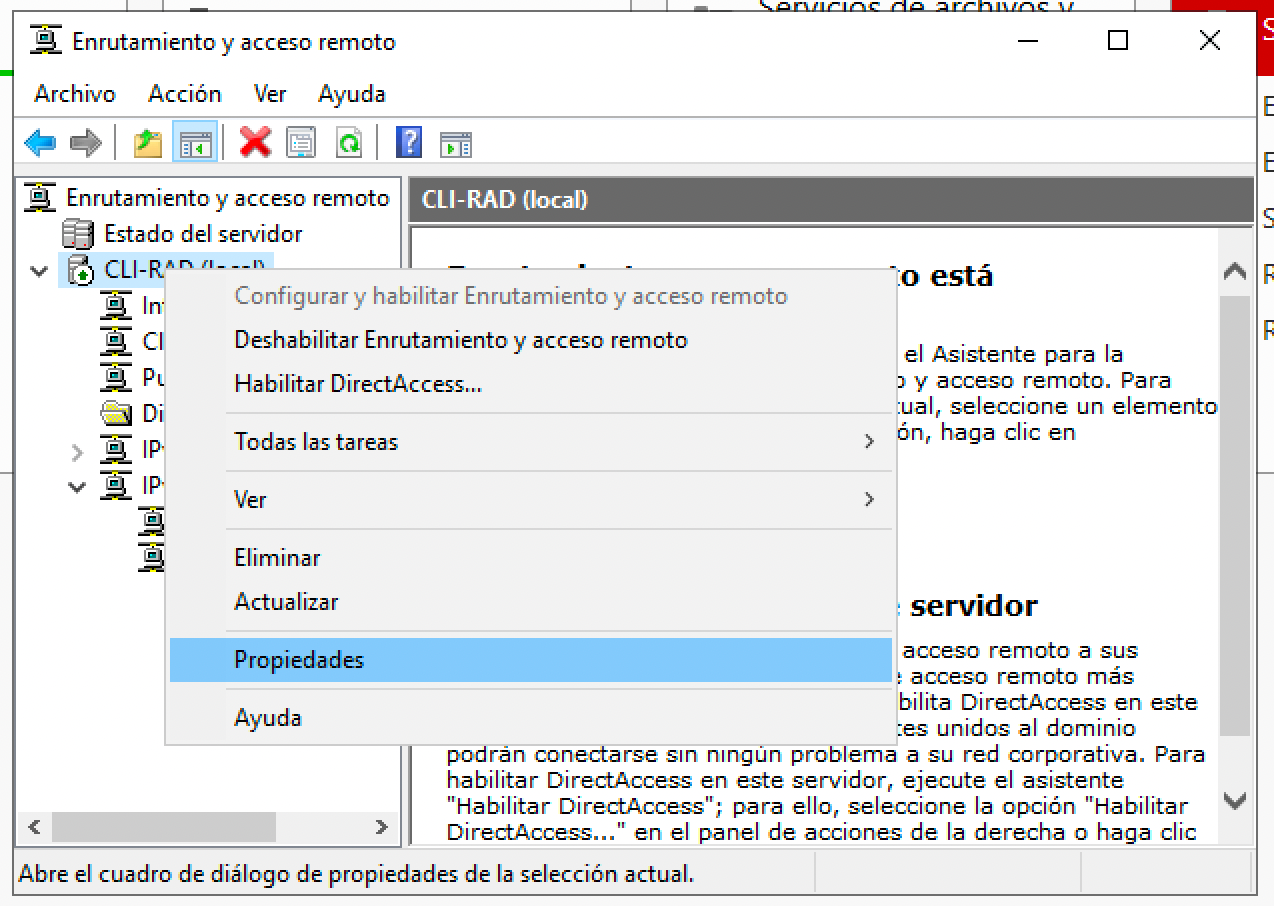Viewport: 1274px width, 906px height.
Task: Select the Estado del servidor tree item
Action: 203,233
